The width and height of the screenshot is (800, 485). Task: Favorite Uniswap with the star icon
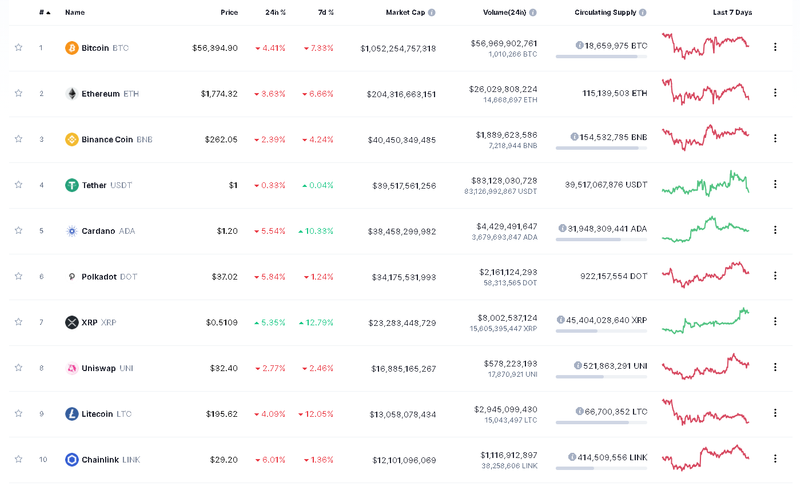click(18, 368)
